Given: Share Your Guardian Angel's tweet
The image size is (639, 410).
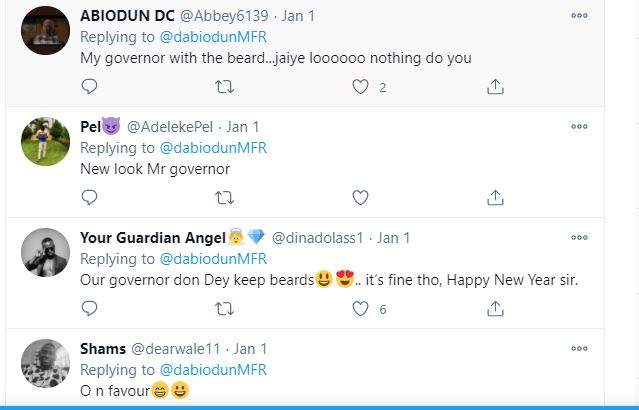Looking at the screenshot, I should pos(495,309).
